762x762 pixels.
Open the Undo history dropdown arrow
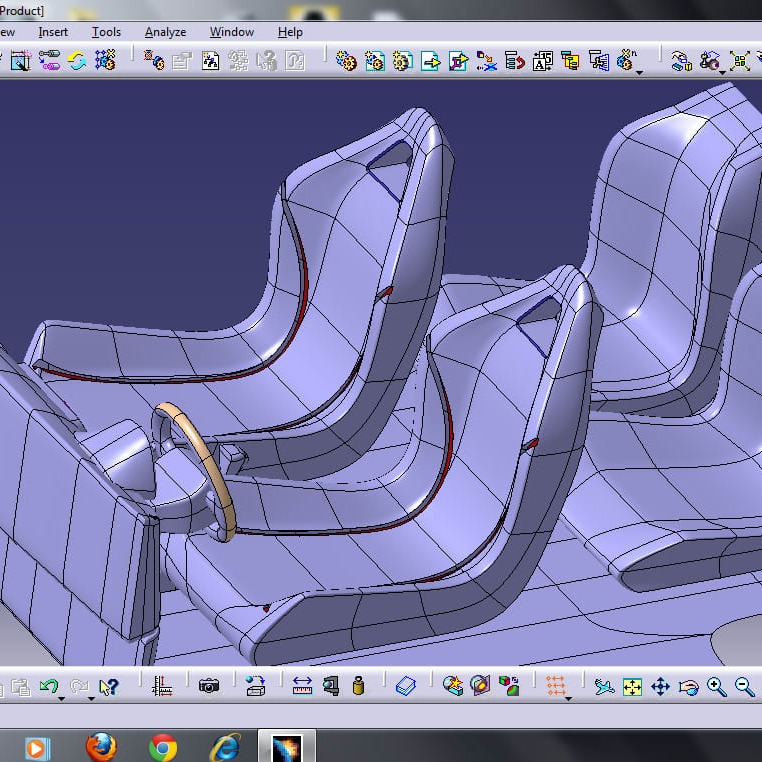[x=62, y=697]
